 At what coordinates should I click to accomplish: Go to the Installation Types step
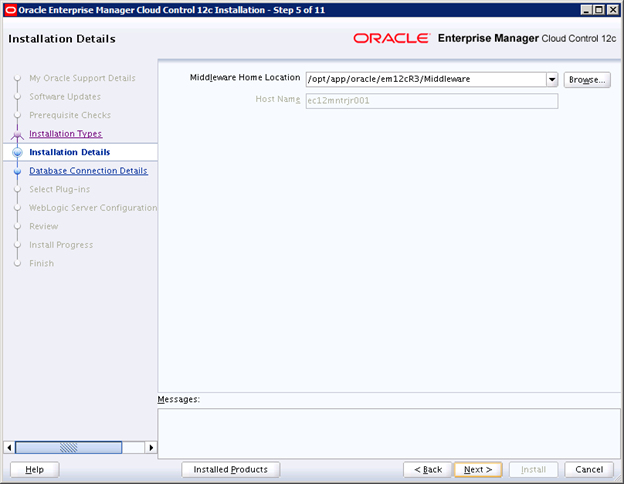(65, 134)
